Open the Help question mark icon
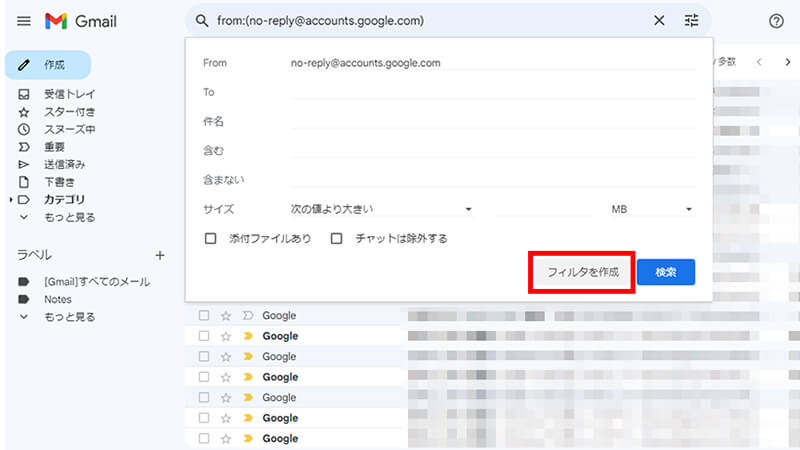Image resolution: width=800 pixels, height=450 pixels. click(776, 21)
